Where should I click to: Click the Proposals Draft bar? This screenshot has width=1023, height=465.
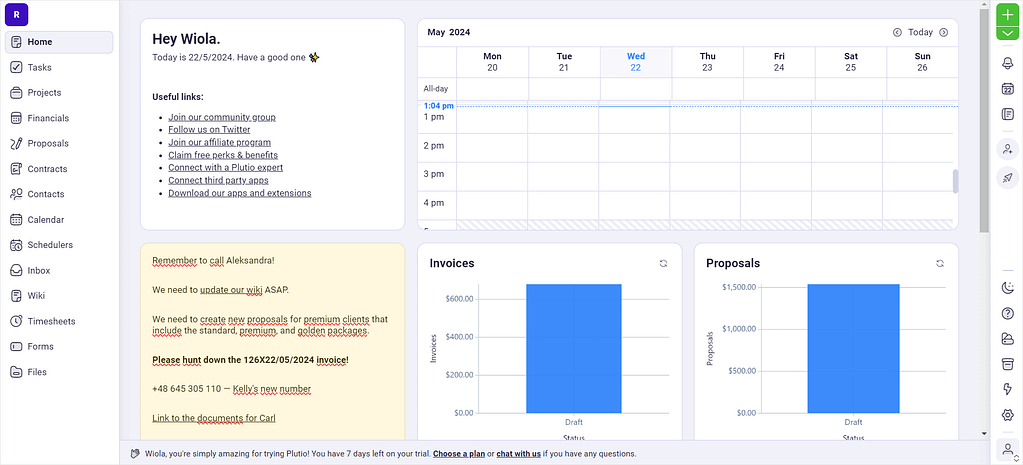coord(853,348)
